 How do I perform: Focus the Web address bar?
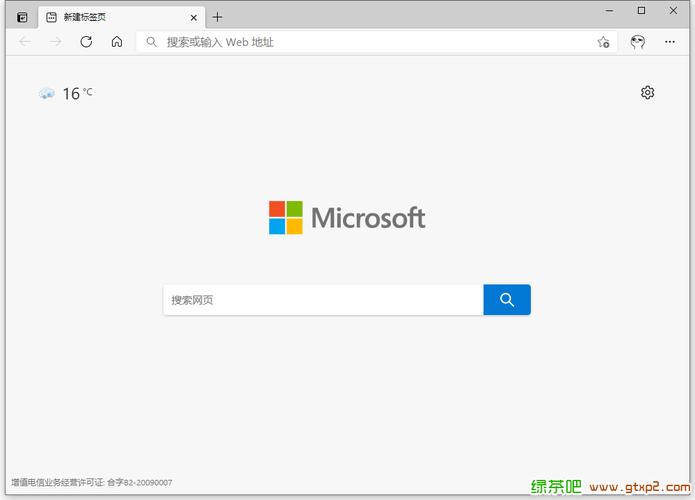(376, 42)
